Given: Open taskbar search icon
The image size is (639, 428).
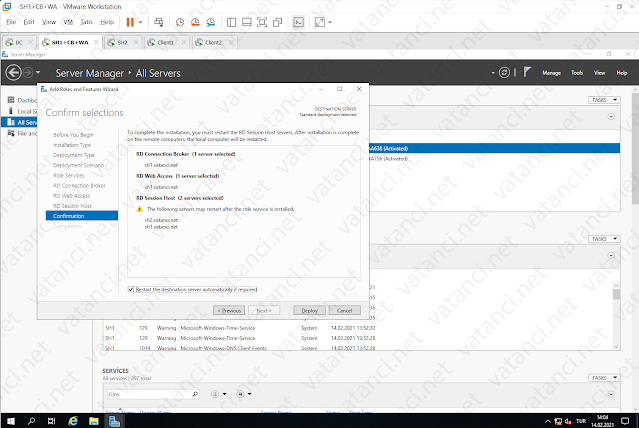Looking at the screenshot, I should (31, 421).
